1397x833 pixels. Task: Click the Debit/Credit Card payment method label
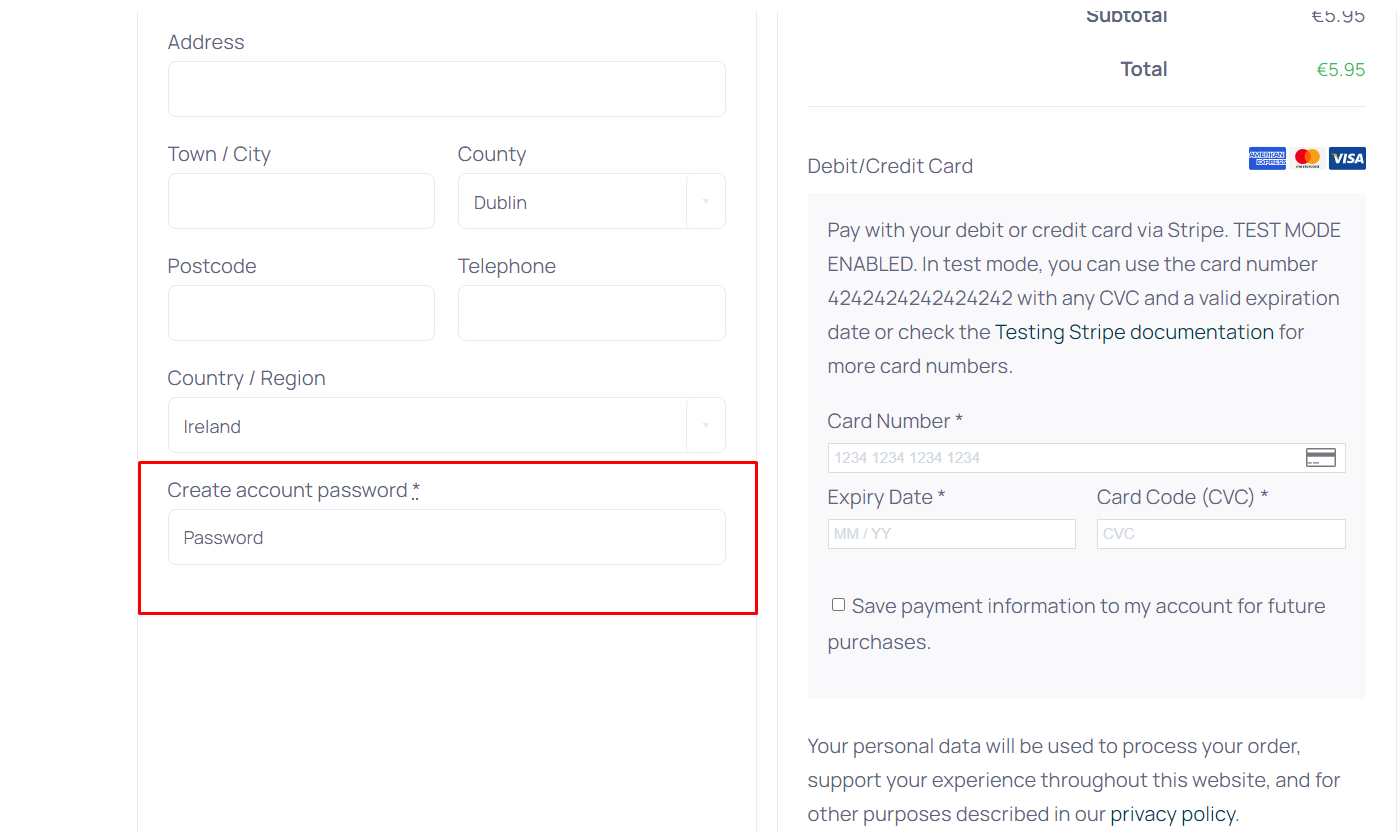pyautogui.click(x=890, y=166)
